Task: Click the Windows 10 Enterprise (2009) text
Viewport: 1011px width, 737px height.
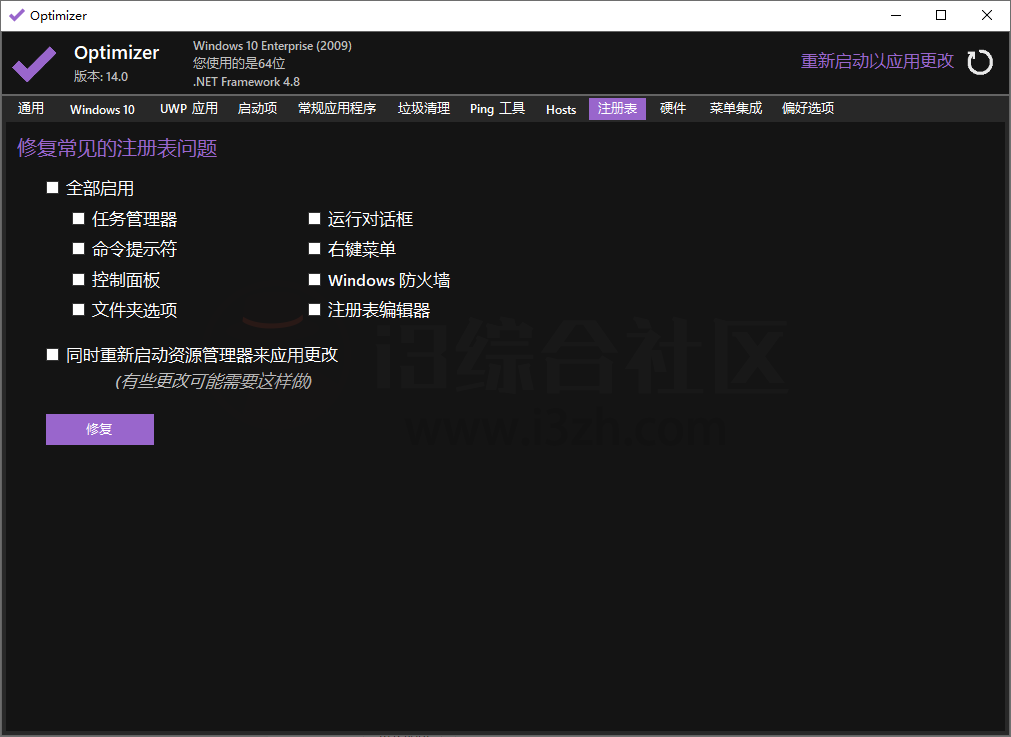Action: pos(272,46)
